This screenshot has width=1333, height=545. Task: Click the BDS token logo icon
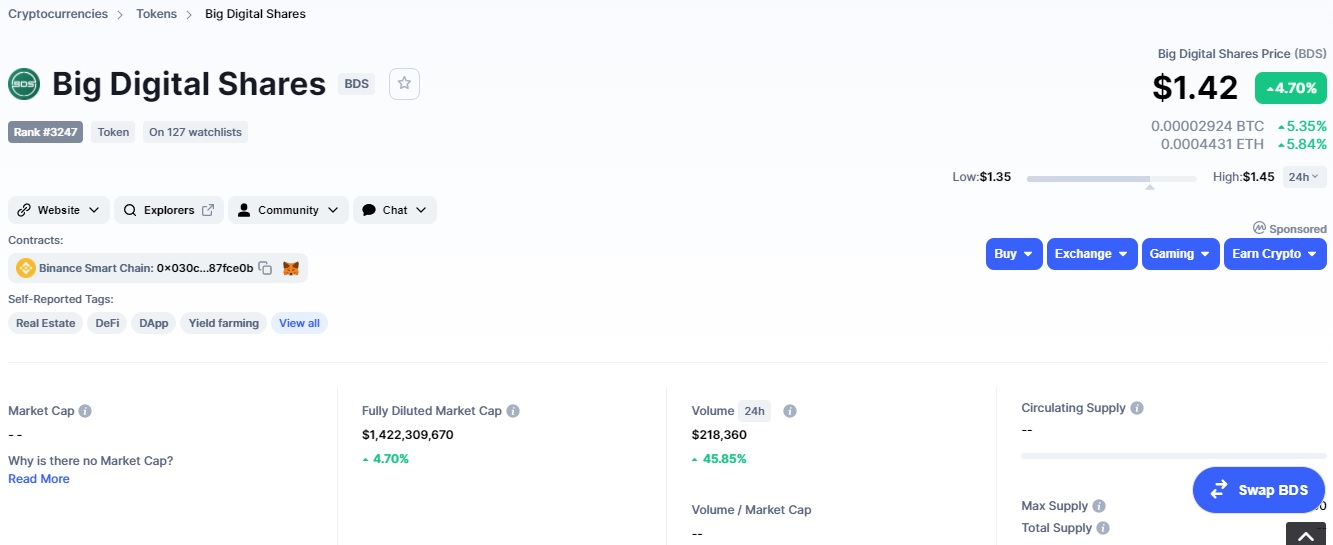tap(24, 84)
